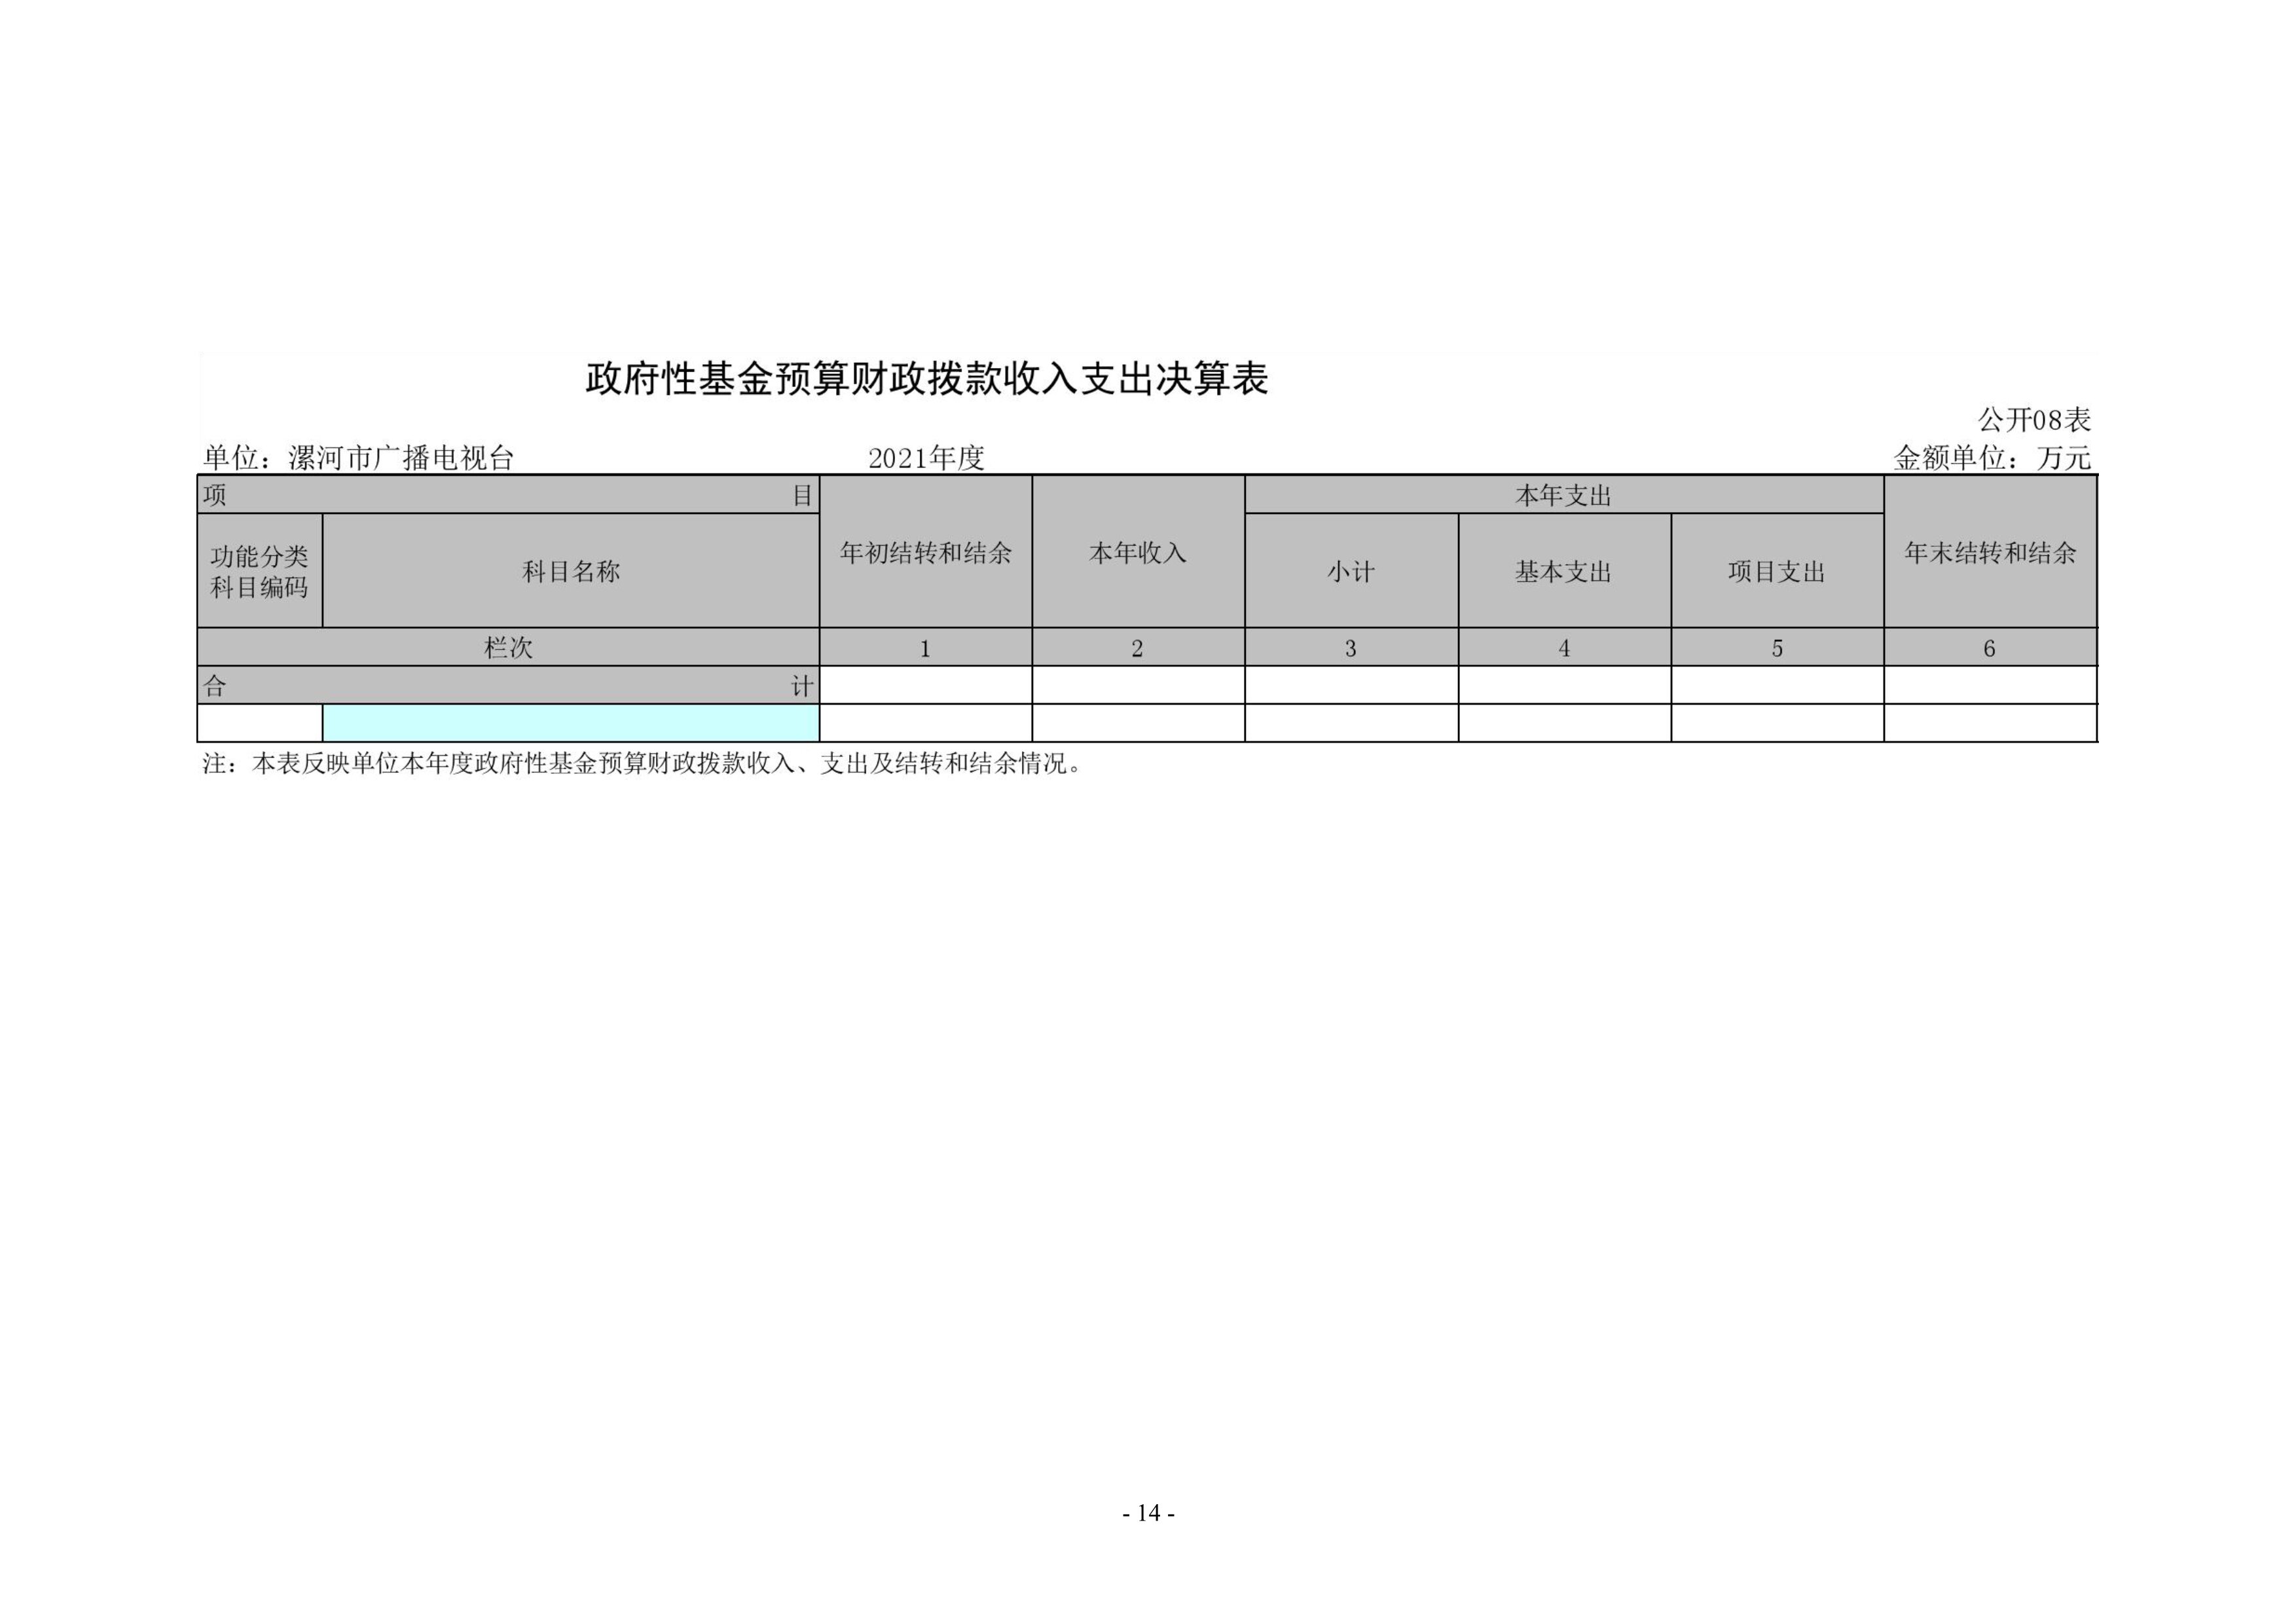This screenshot has width=2296, height=1624.
Task: Select the 年初结转和结余 column header
Action: tap(925, 552)
